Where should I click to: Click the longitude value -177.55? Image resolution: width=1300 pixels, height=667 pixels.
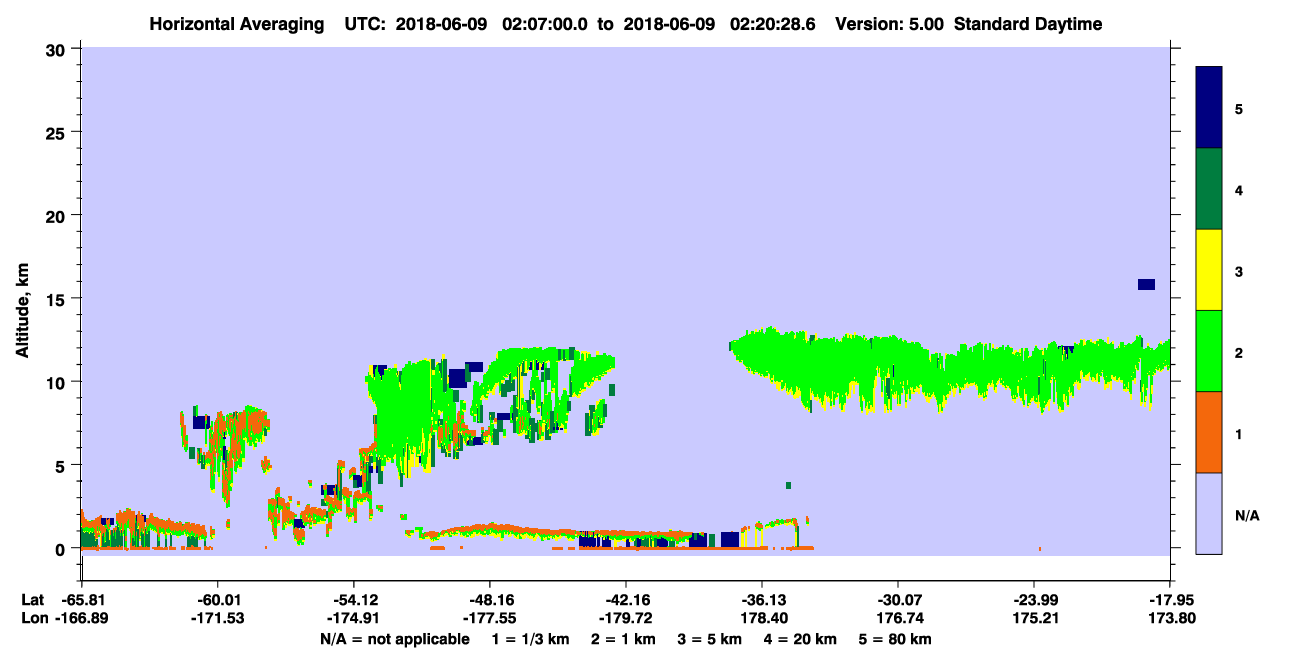489,618
